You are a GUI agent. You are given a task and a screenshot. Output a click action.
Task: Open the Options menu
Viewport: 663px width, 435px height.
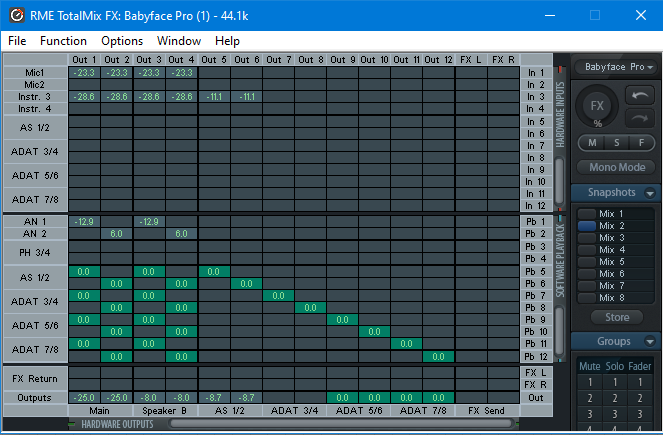click(x=122, y=41)
